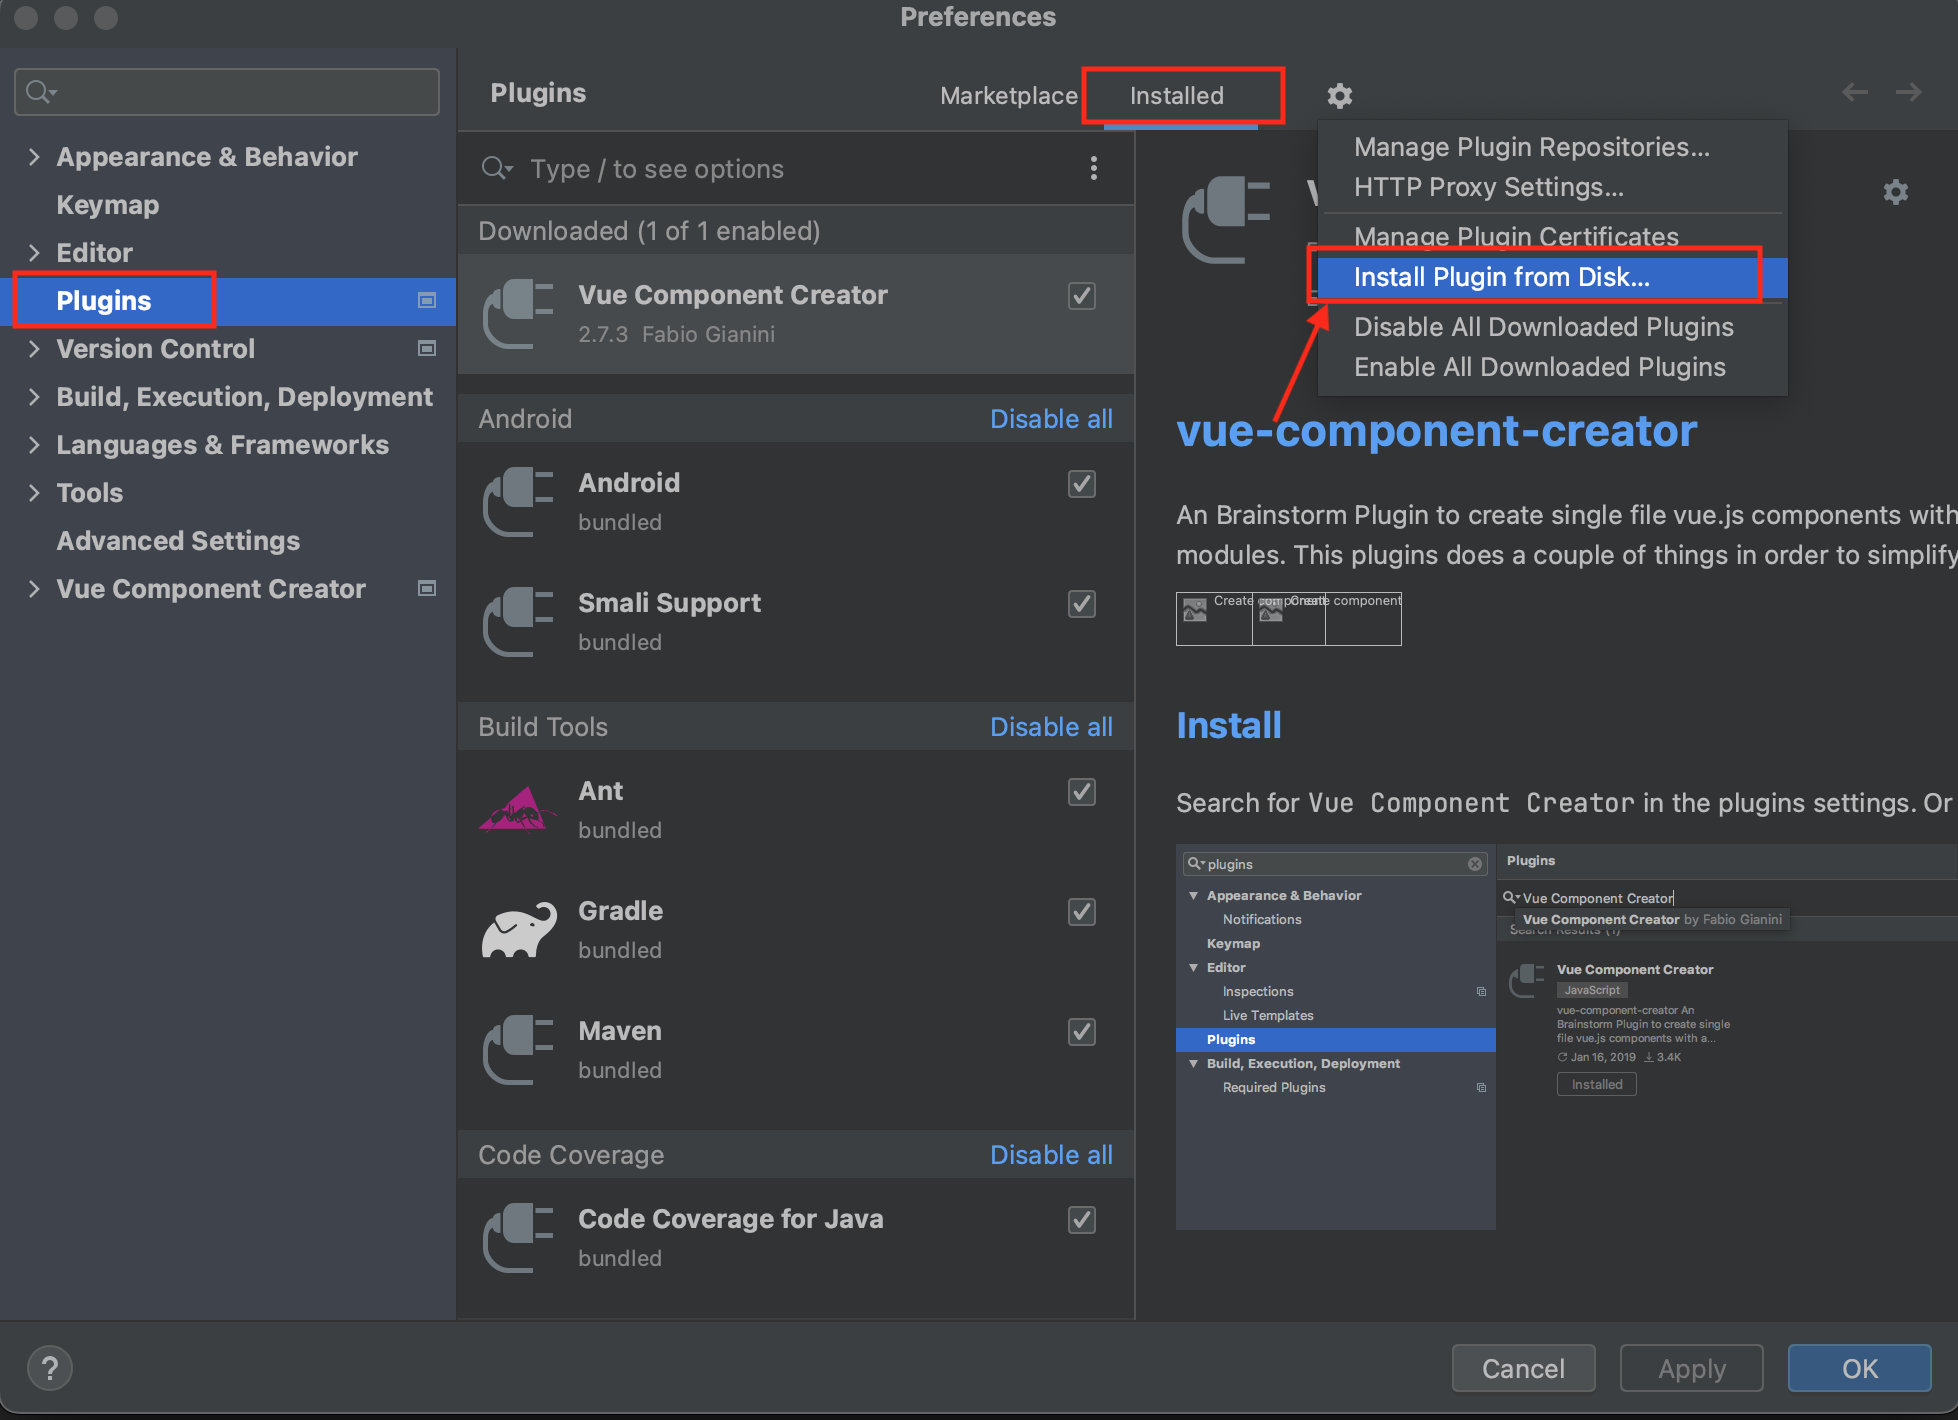Open the plugin settings gear menu
This screenshot has width=1958, height=1420.
pos(1340,95)
